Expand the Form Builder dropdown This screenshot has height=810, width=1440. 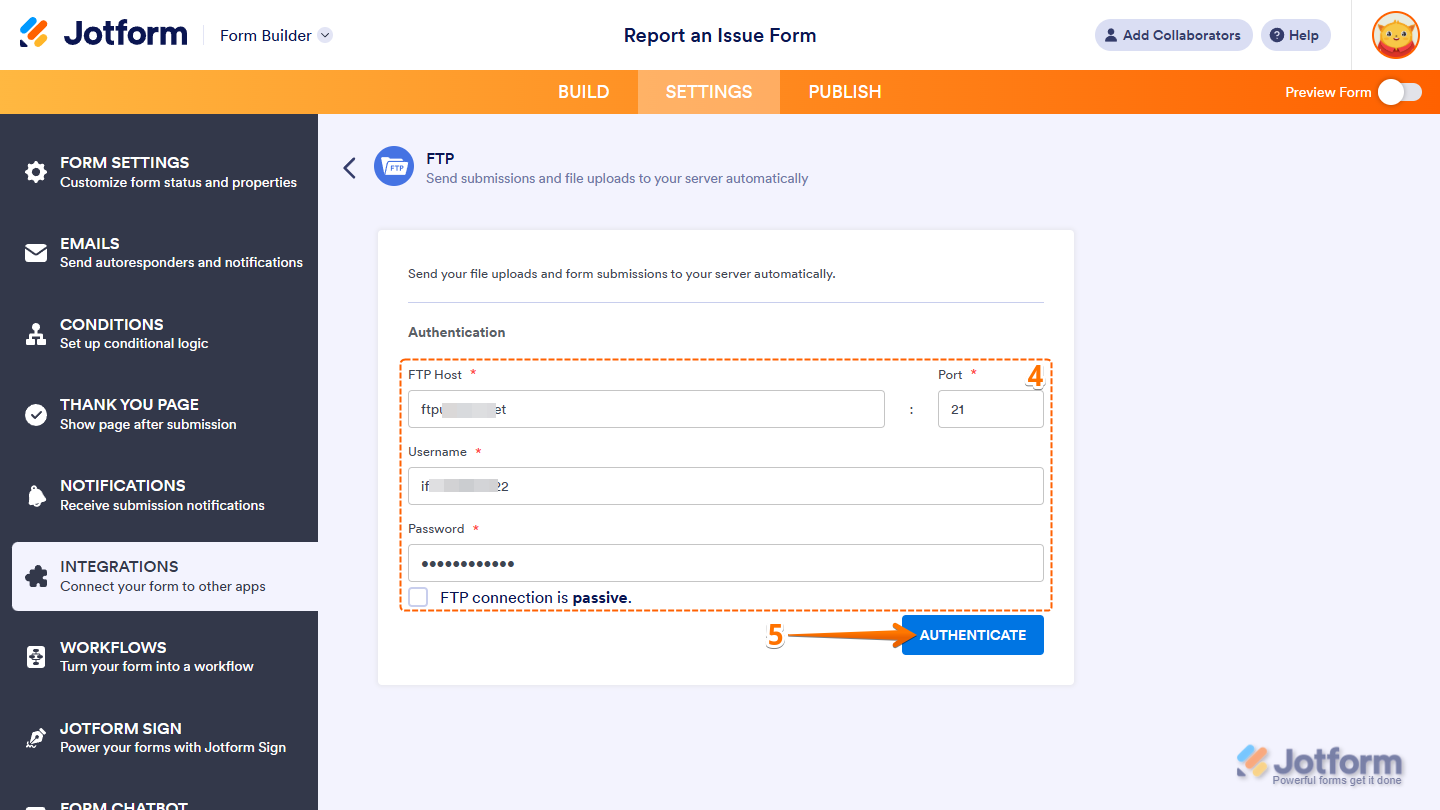point(275,35)
